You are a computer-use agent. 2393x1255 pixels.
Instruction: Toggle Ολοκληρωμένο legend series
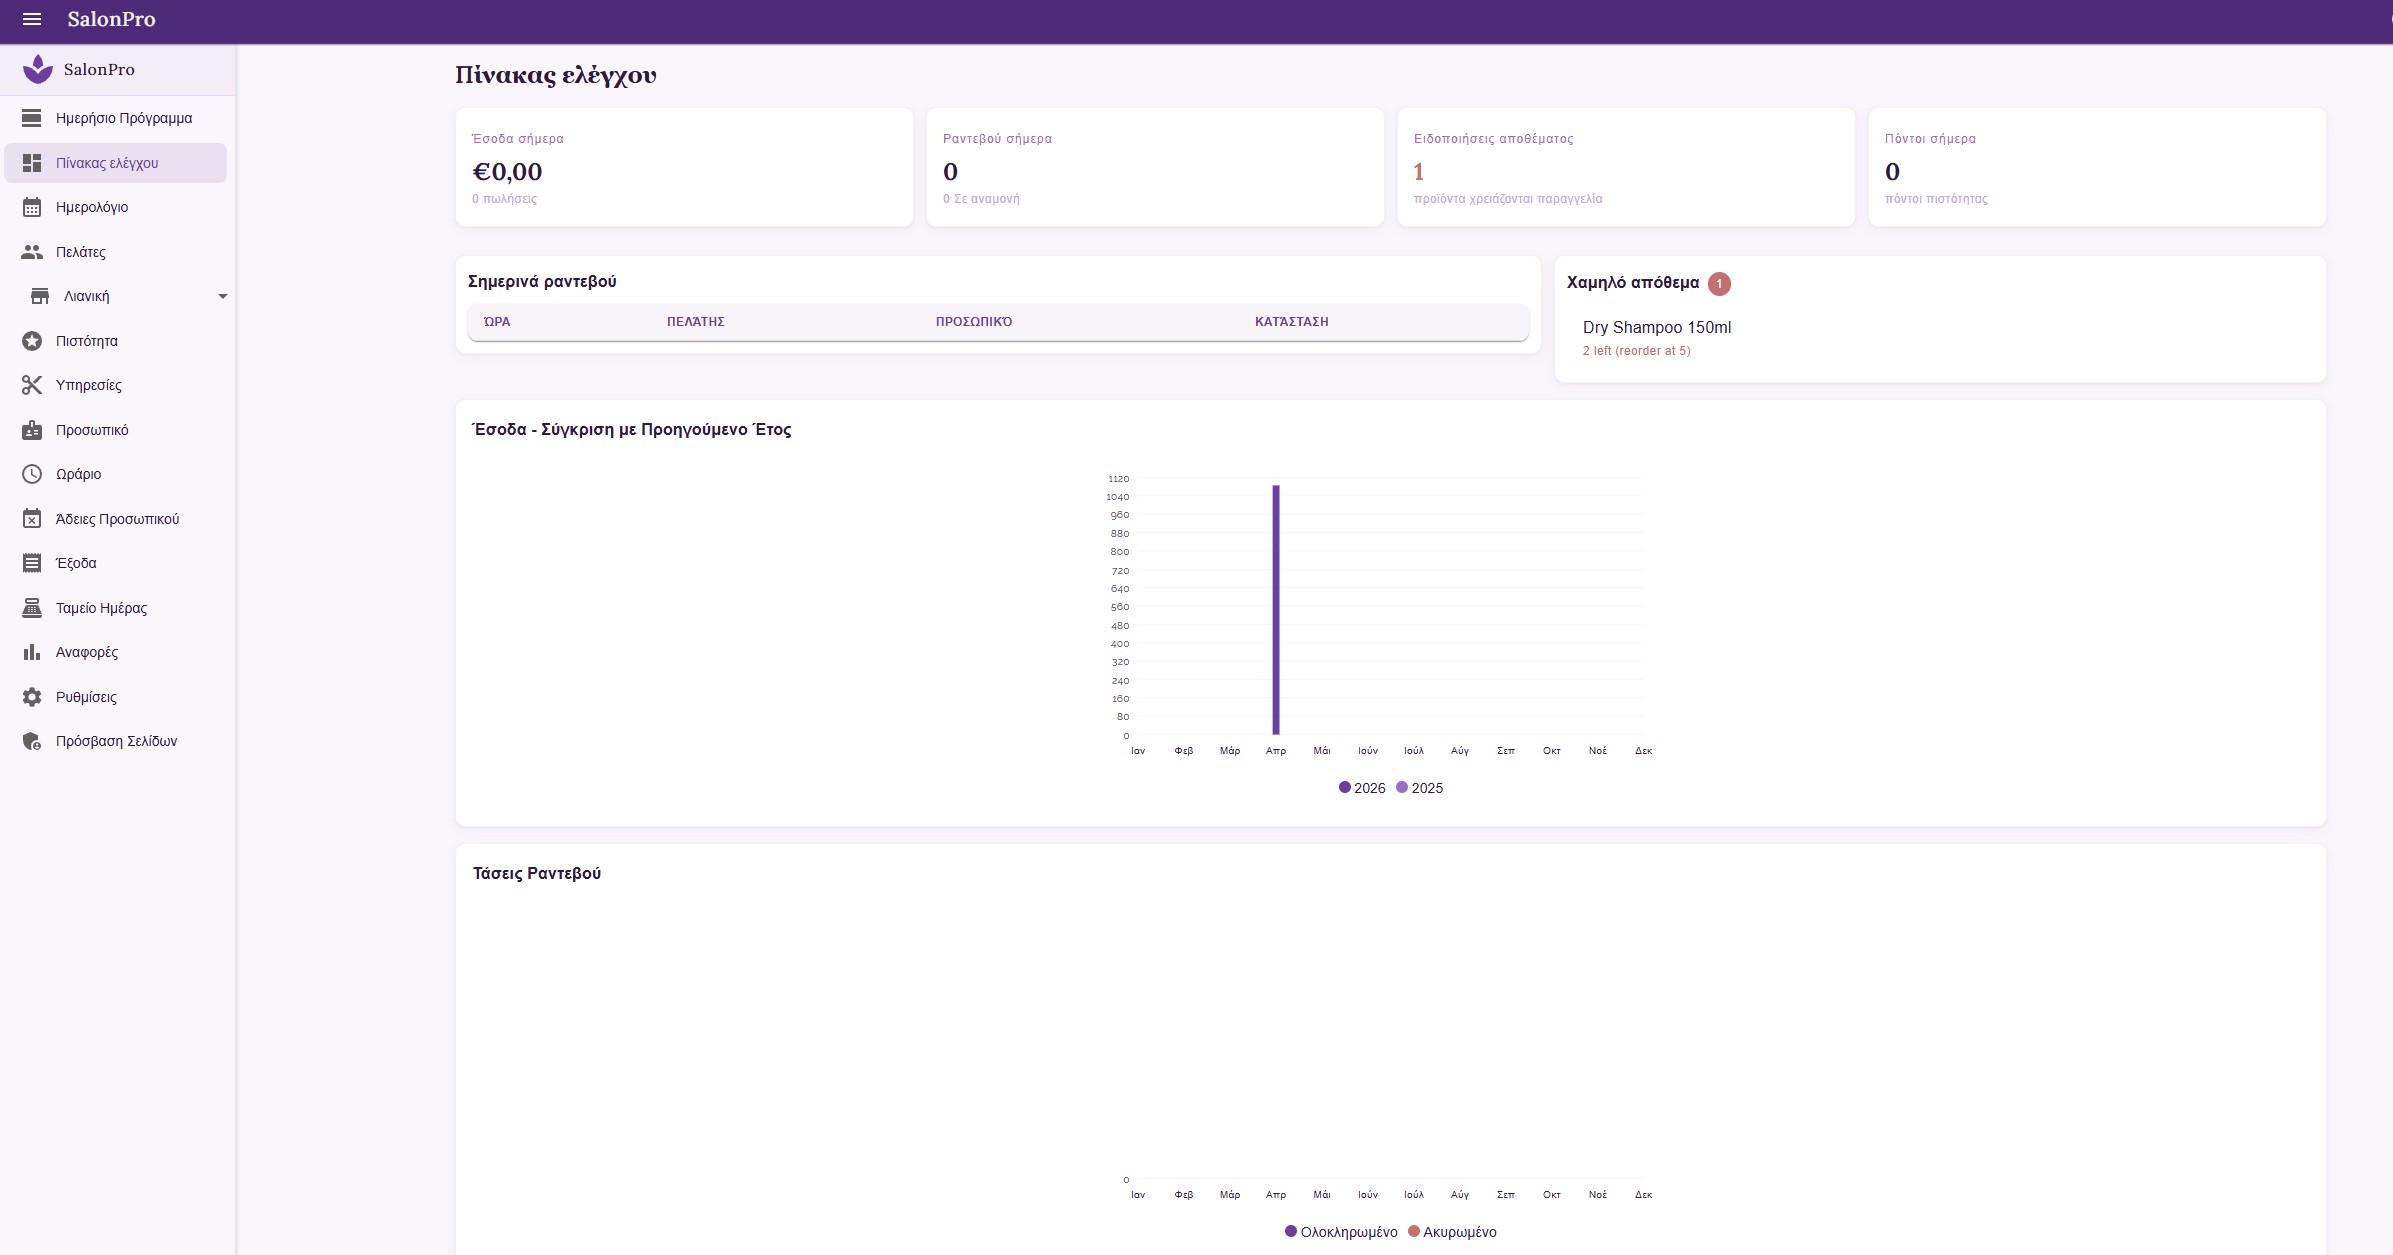tap(1341, 1232)
